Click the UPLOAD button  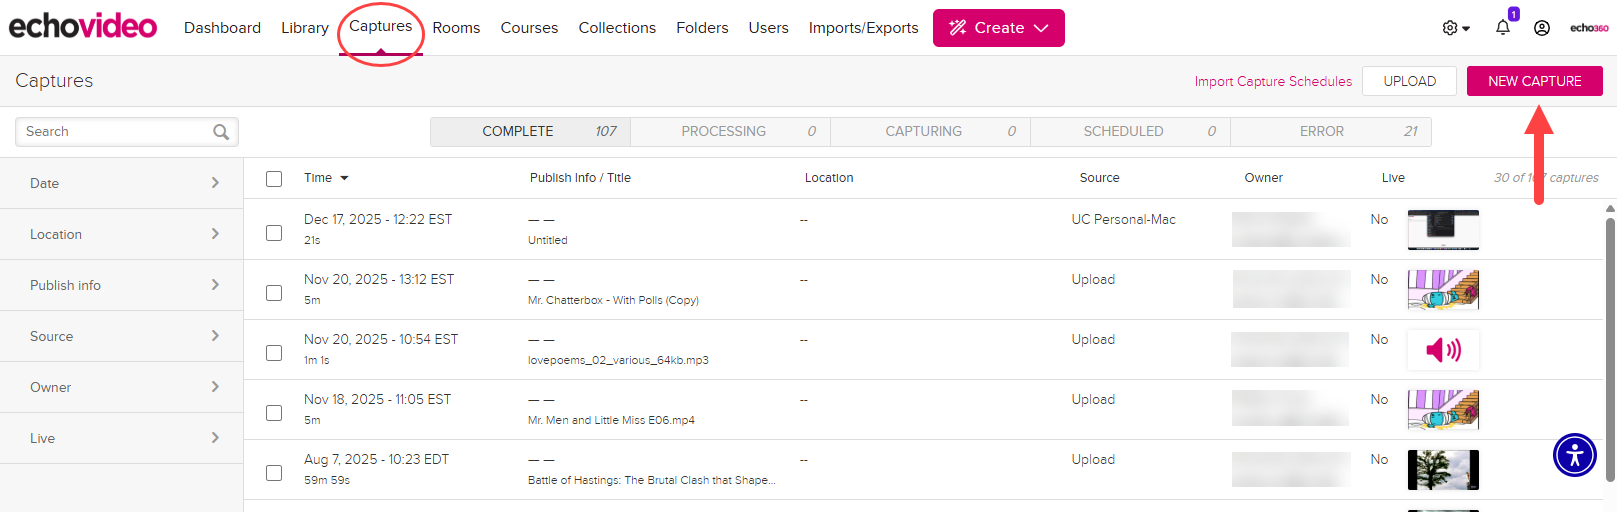[1409, 81]
